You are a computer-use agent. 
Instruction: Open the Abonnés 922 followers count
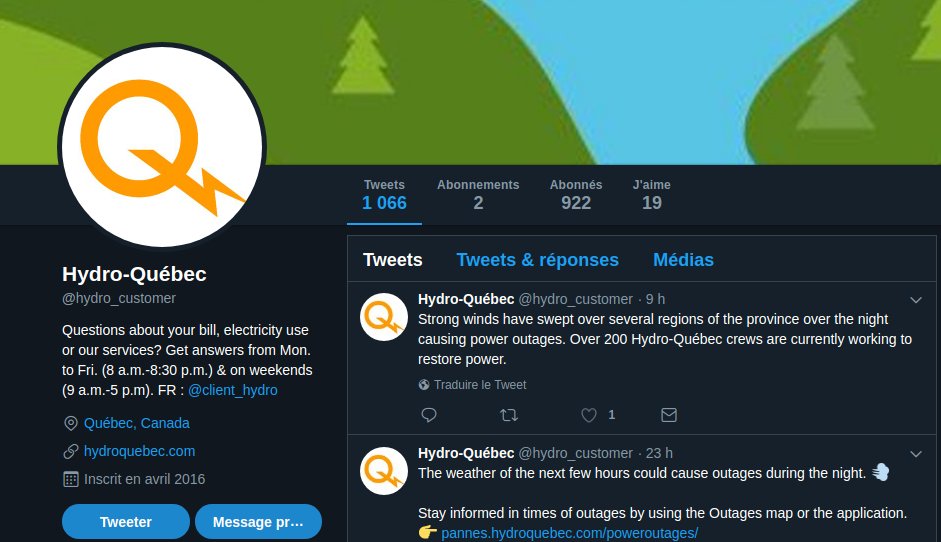[x=576, y=195]
